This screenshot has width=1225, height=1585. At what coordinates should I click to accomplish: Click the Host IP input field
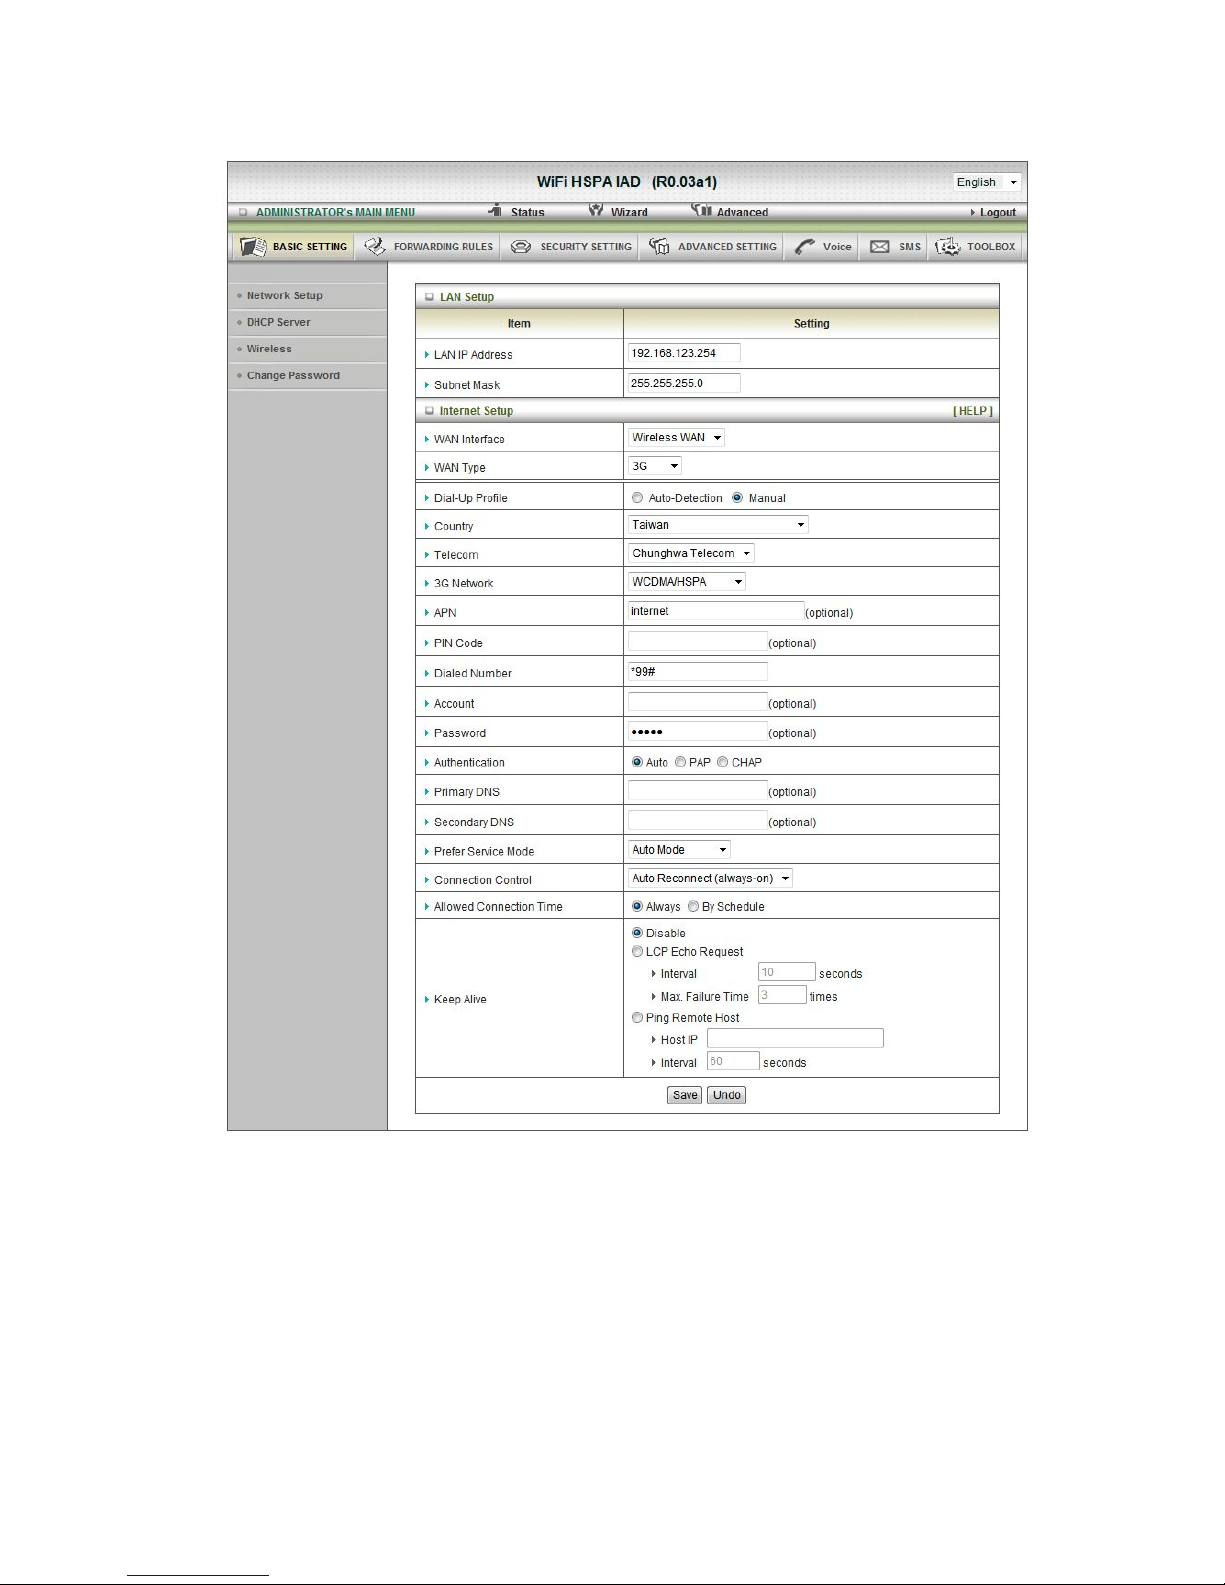tap(795, 1038)
